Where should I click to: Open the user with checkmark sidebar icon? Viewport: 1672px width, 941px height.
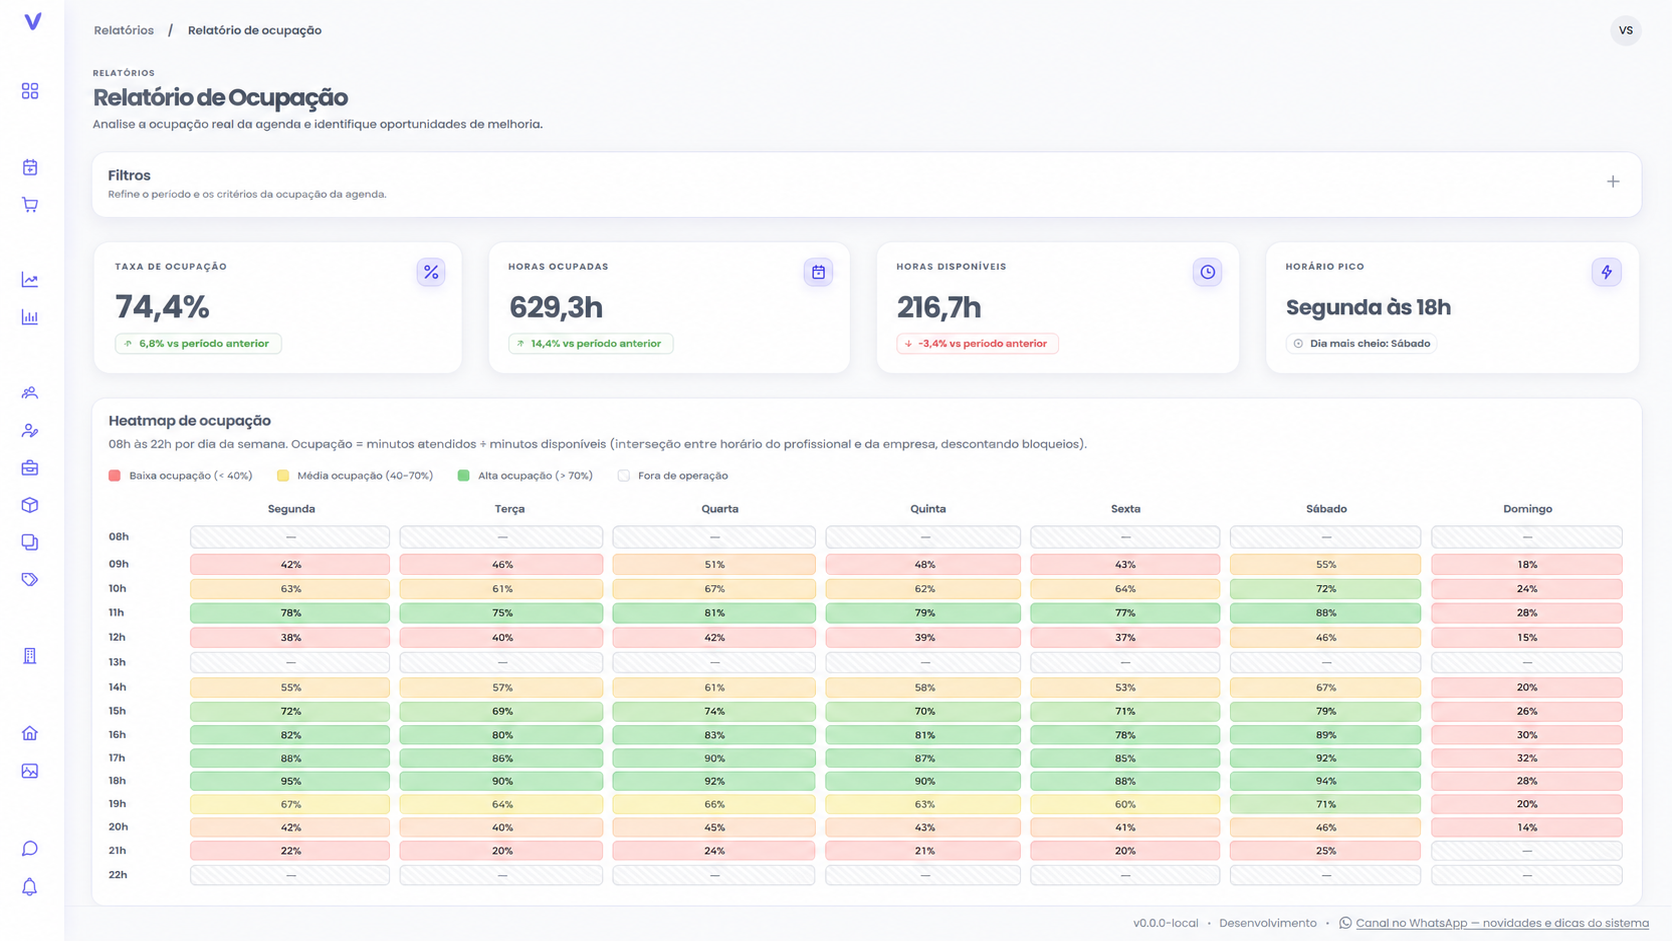[30, 431]
